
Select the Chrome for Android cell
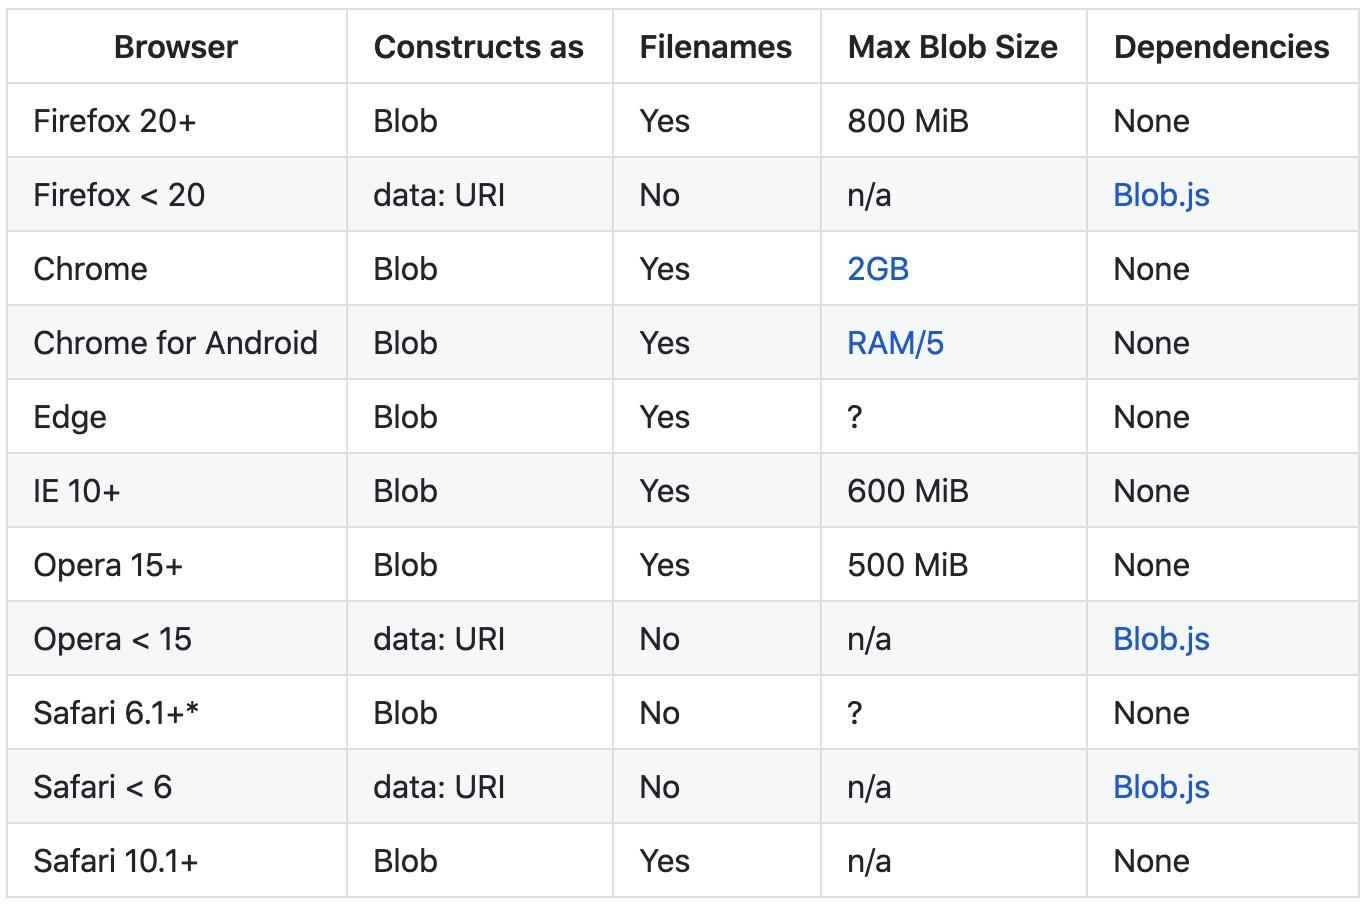pyautogui.click(x=175, y=343)
